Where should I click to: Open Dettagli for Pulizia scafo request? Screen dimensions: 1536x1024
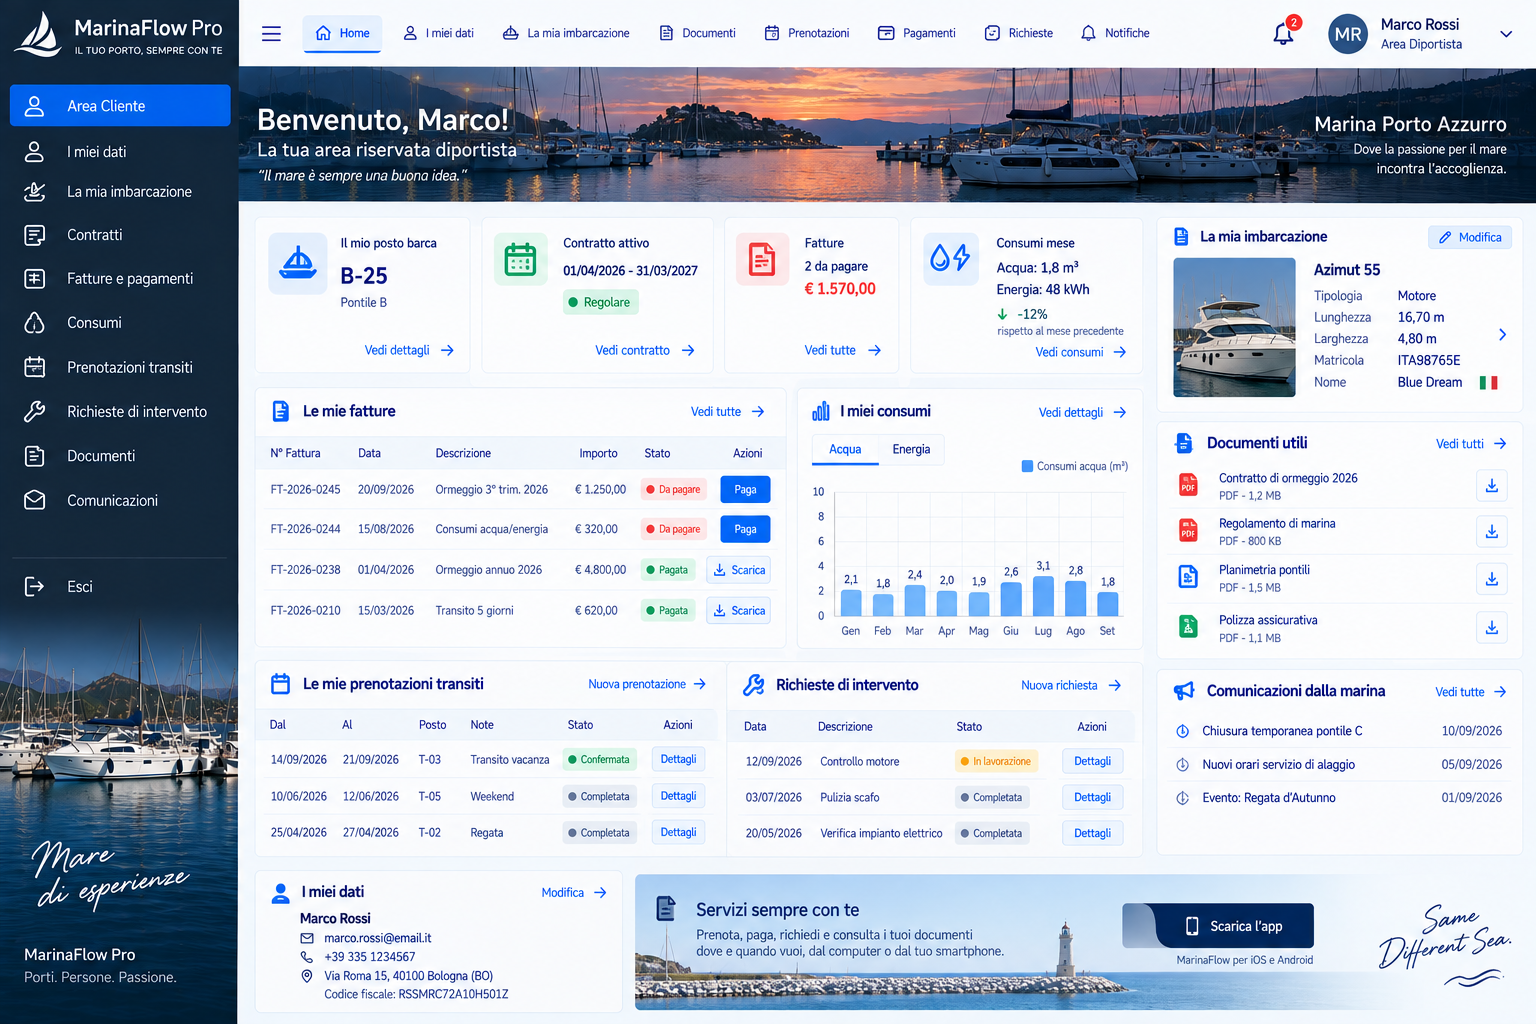[x=1092, y=797]
